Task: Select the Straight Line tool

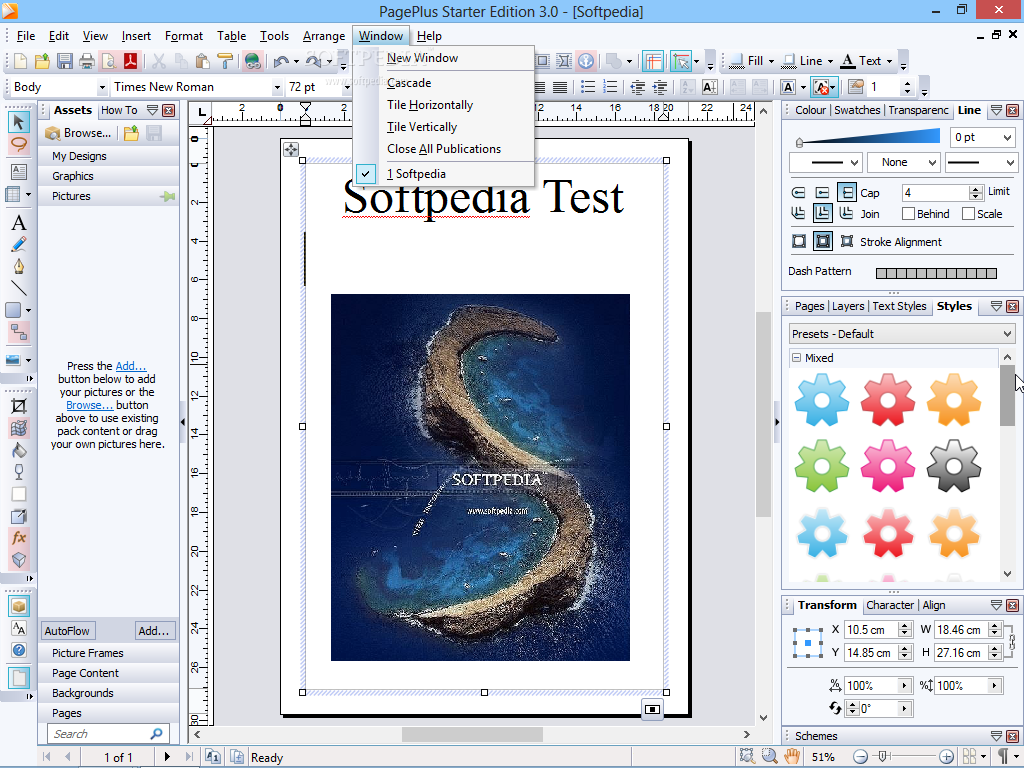Action: tap(19, 288)
